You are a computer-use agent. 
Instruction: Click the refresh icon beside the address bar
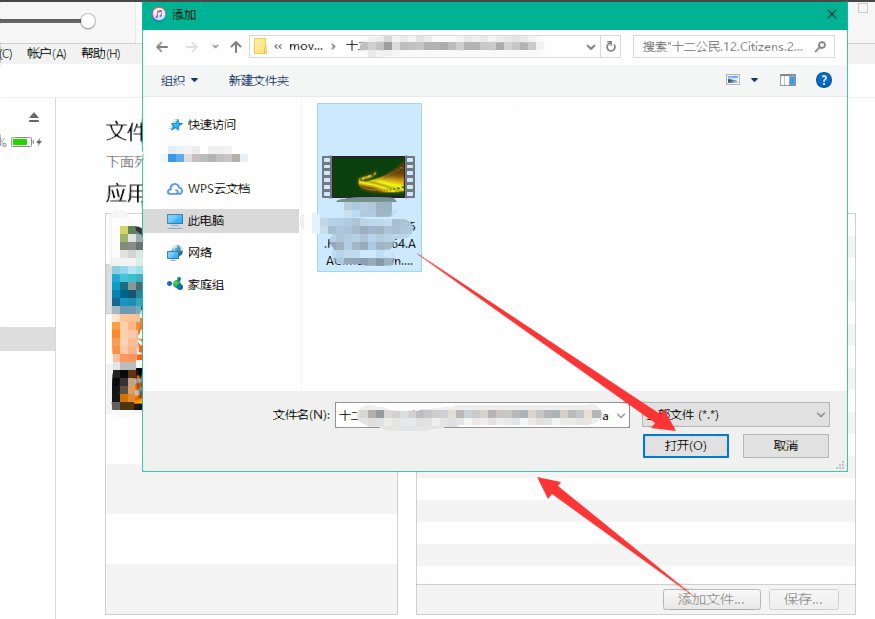(608, 46)
